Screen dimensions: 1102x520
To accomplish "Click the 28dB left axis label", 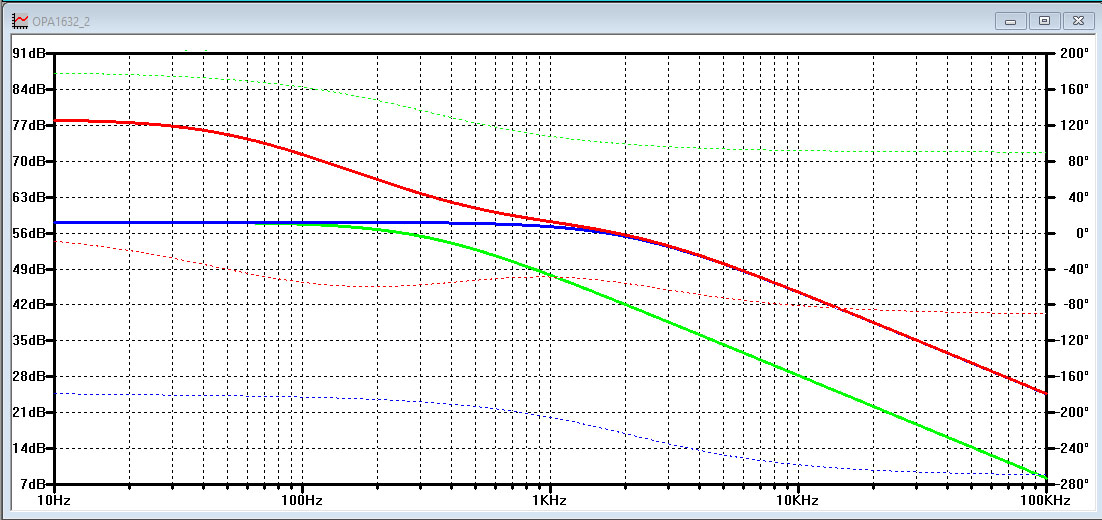I will 30,376.
